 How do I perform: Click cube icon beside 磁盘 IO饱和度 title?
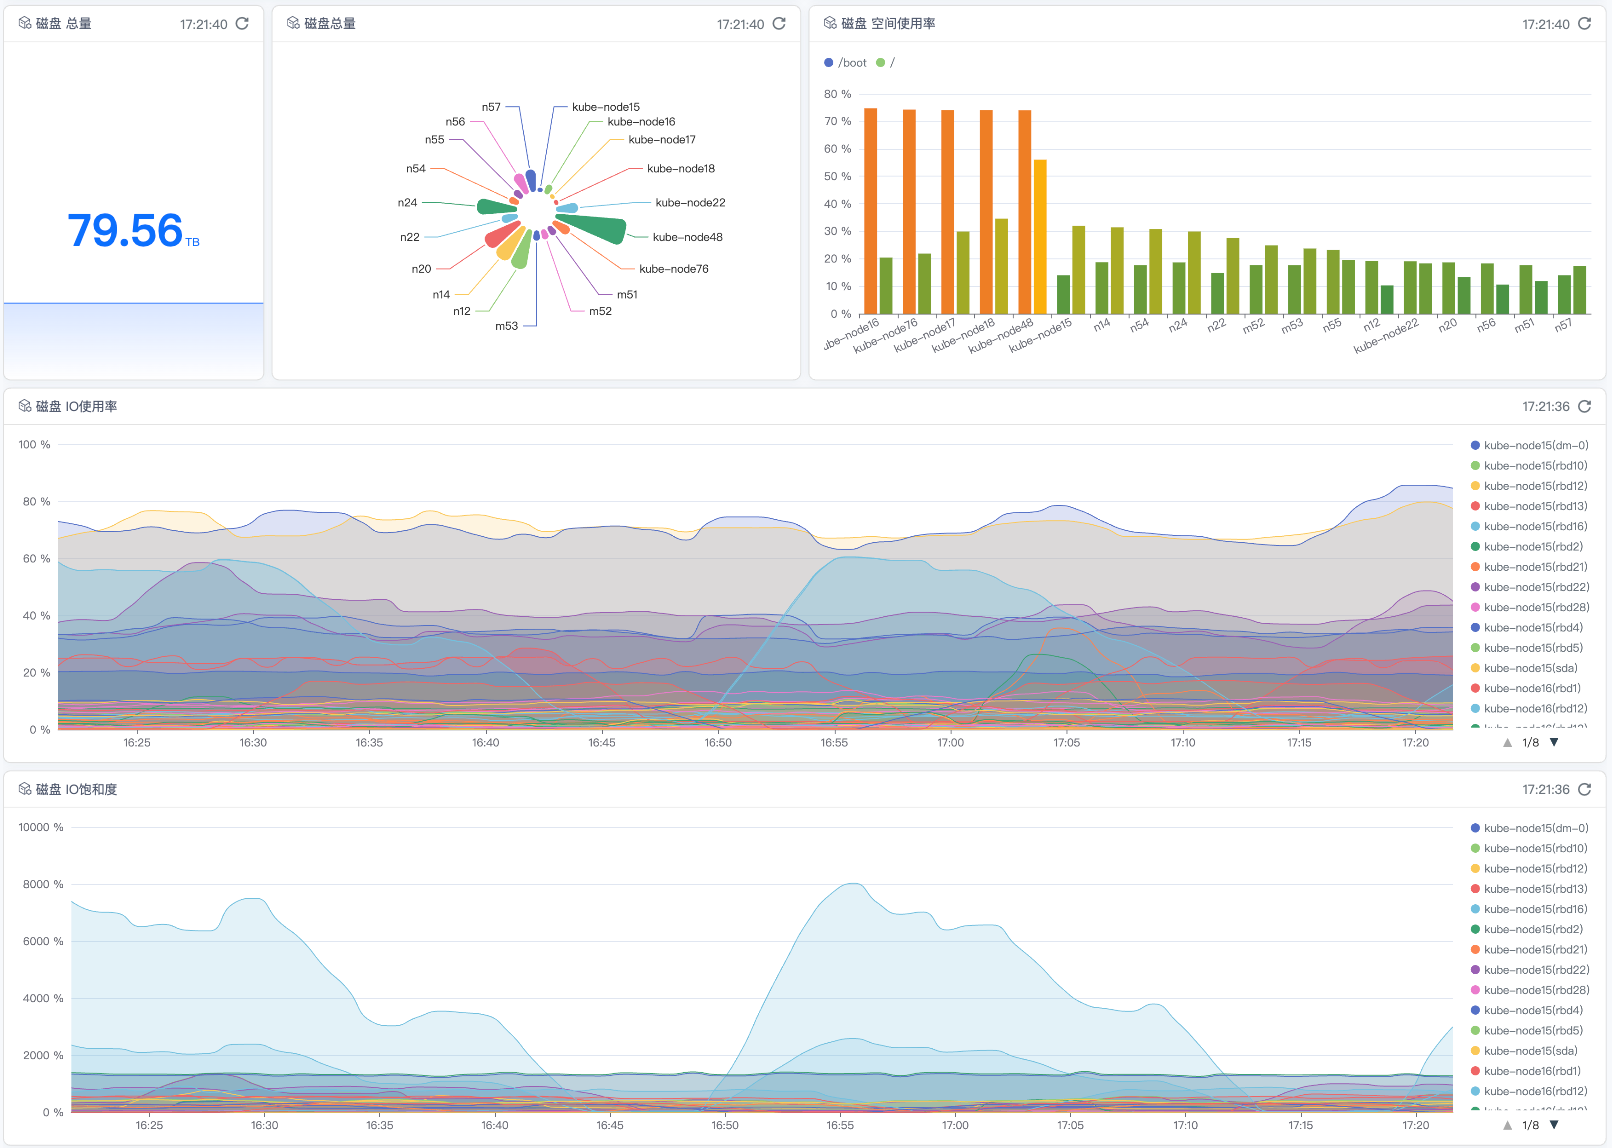[x=25, y=790]
